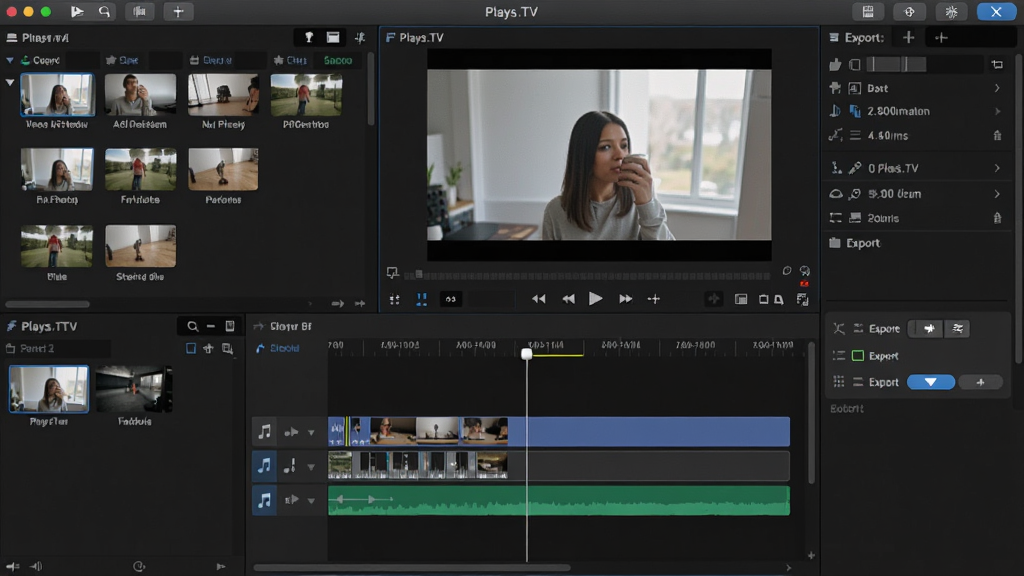Open the gear settings icon at top right
Screen dimensions: 1024x576
point(952,11)
